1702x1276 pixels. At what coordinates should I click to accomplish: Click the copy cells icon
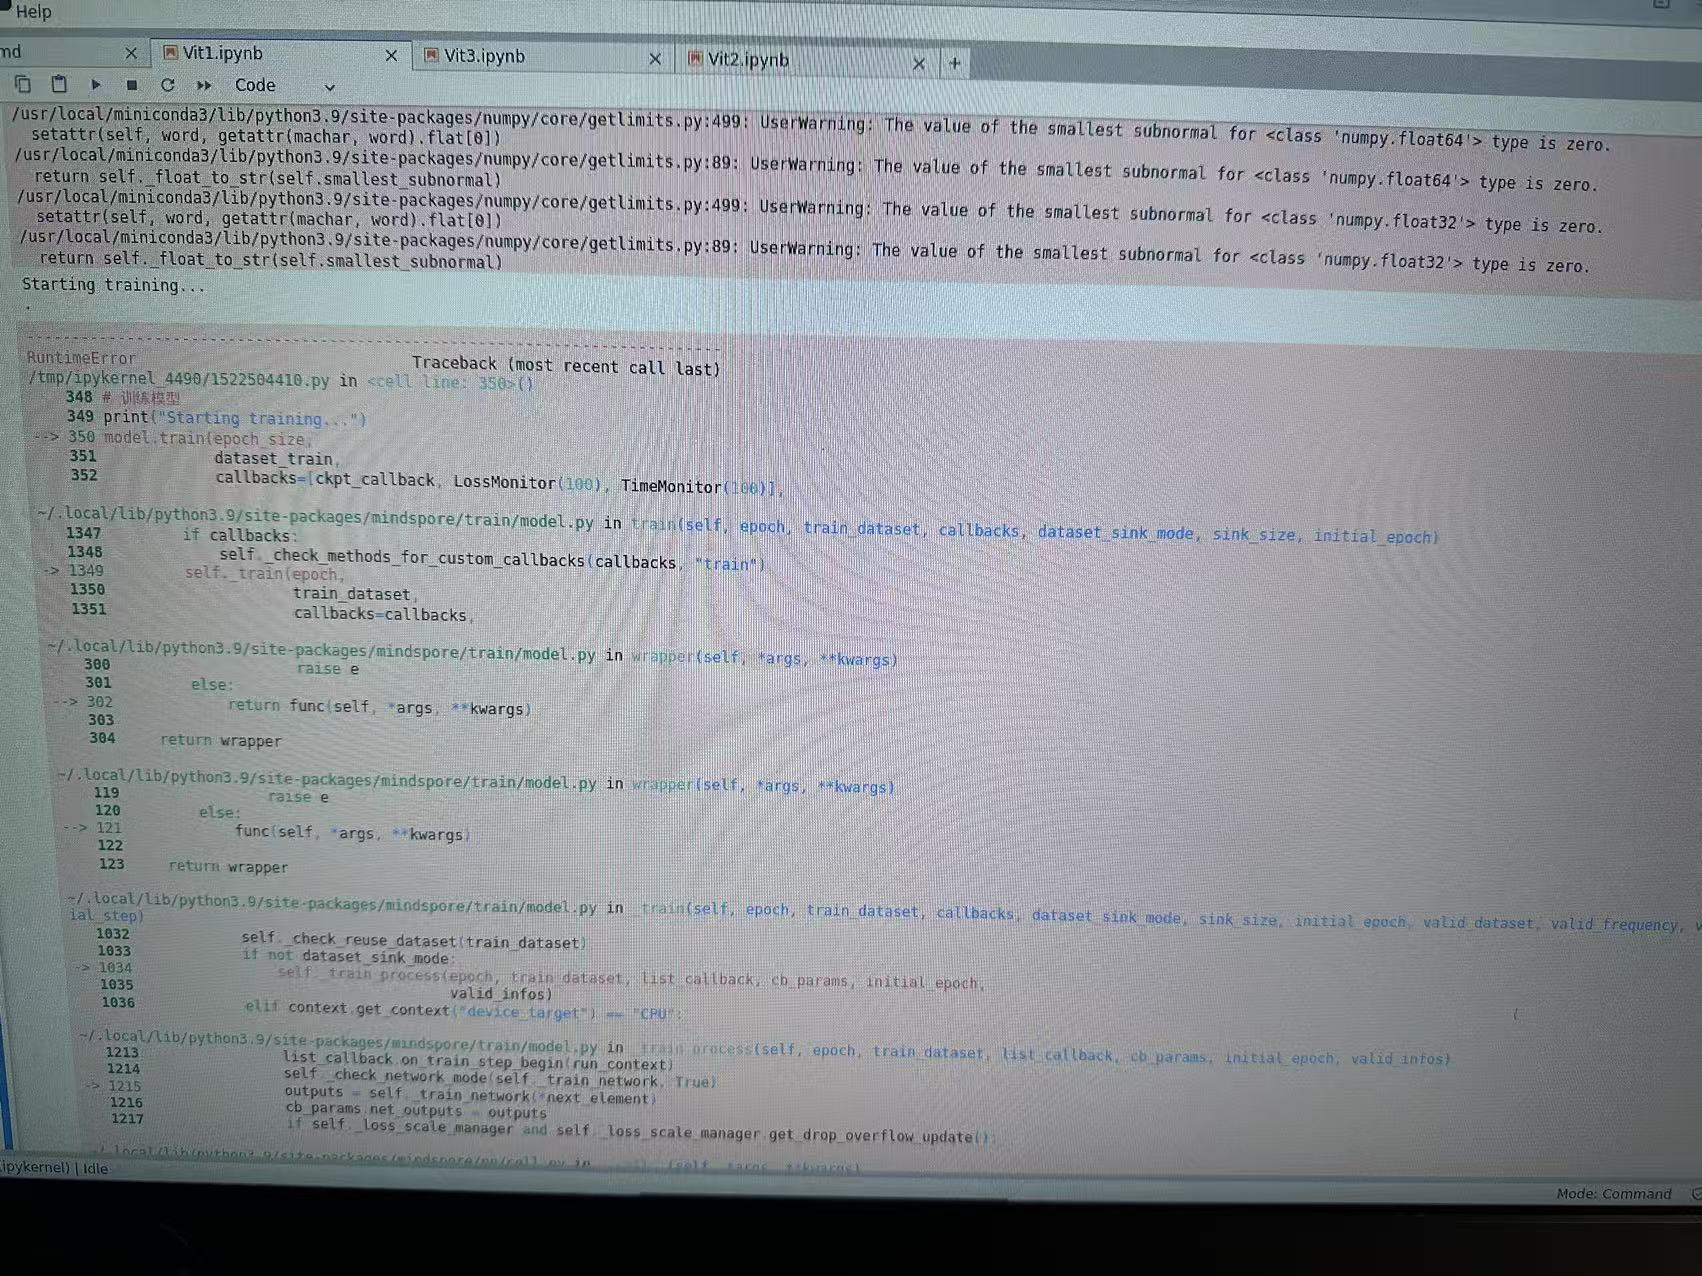[x=22, y=84]
